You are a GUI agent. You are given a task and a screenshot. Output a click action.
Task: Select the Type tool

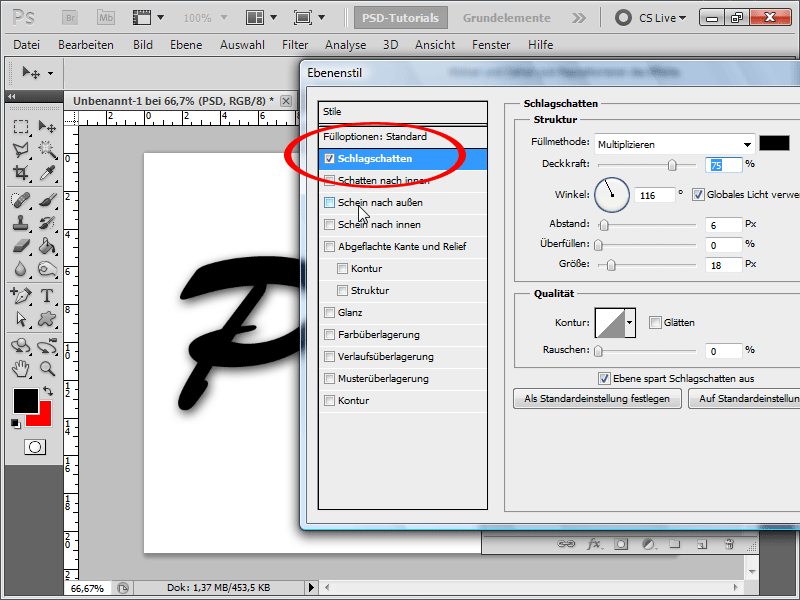click(47, 295)
